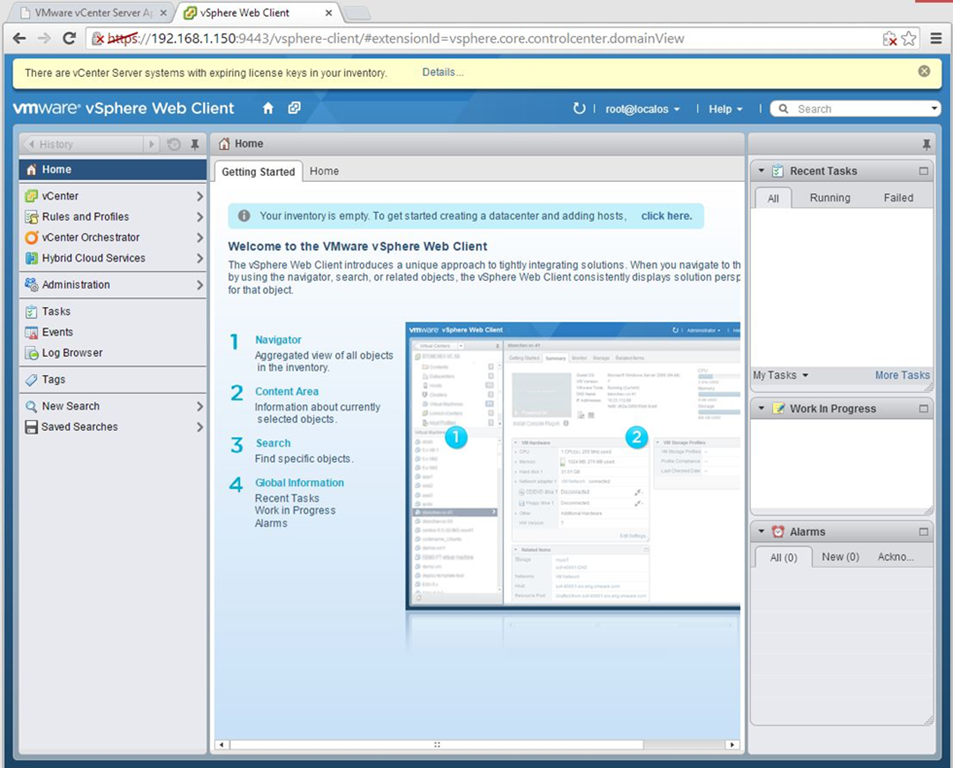Pin the right-side tasks panel

coord(926,145)
